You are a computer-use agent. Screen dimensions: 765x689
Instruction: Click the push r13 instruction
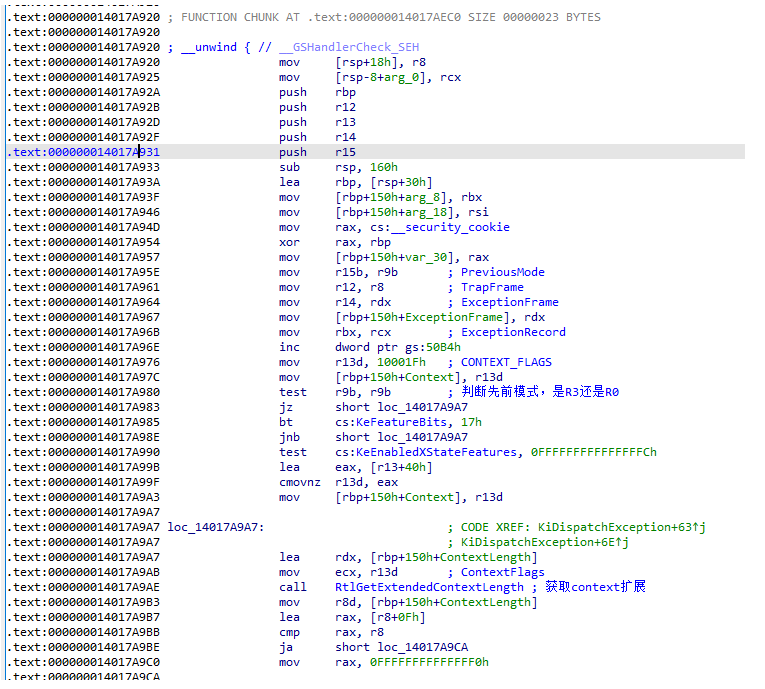click(317, 122)
